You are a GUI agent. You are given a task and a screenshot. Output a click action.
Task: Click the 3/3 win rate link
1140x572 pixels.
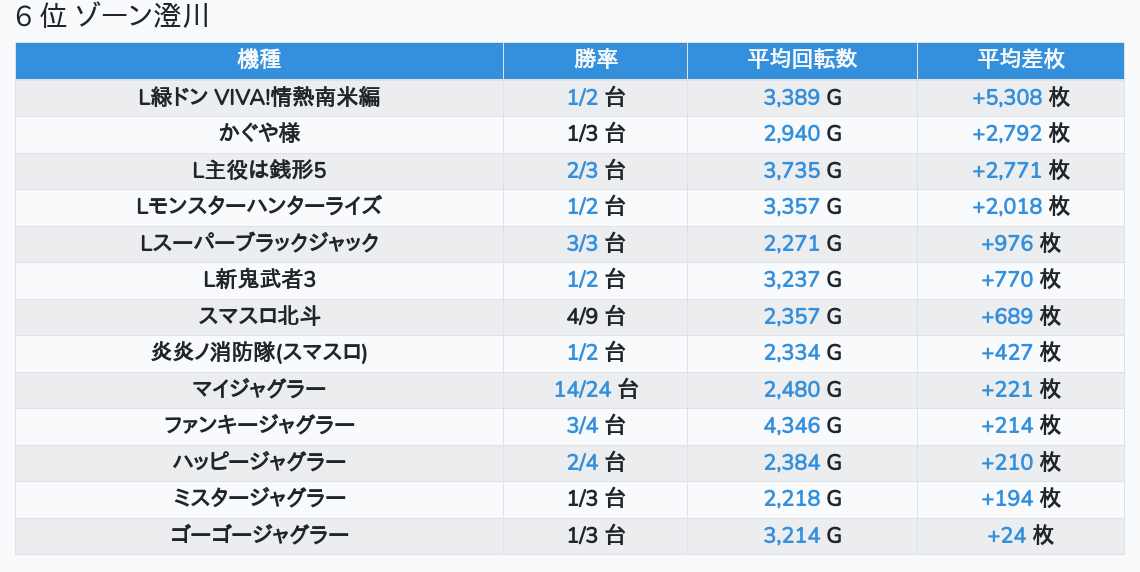(582, 243)
